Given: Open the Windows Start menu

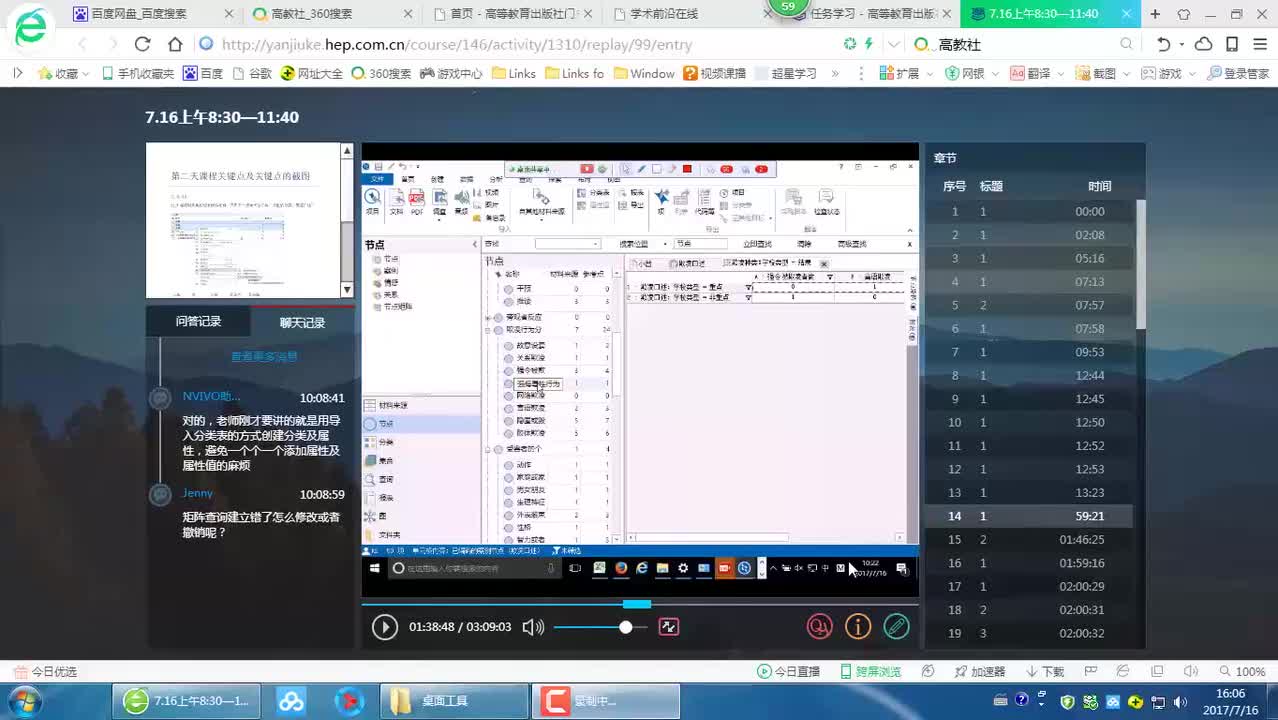Looking at the screenshot, I should [23, 700].
